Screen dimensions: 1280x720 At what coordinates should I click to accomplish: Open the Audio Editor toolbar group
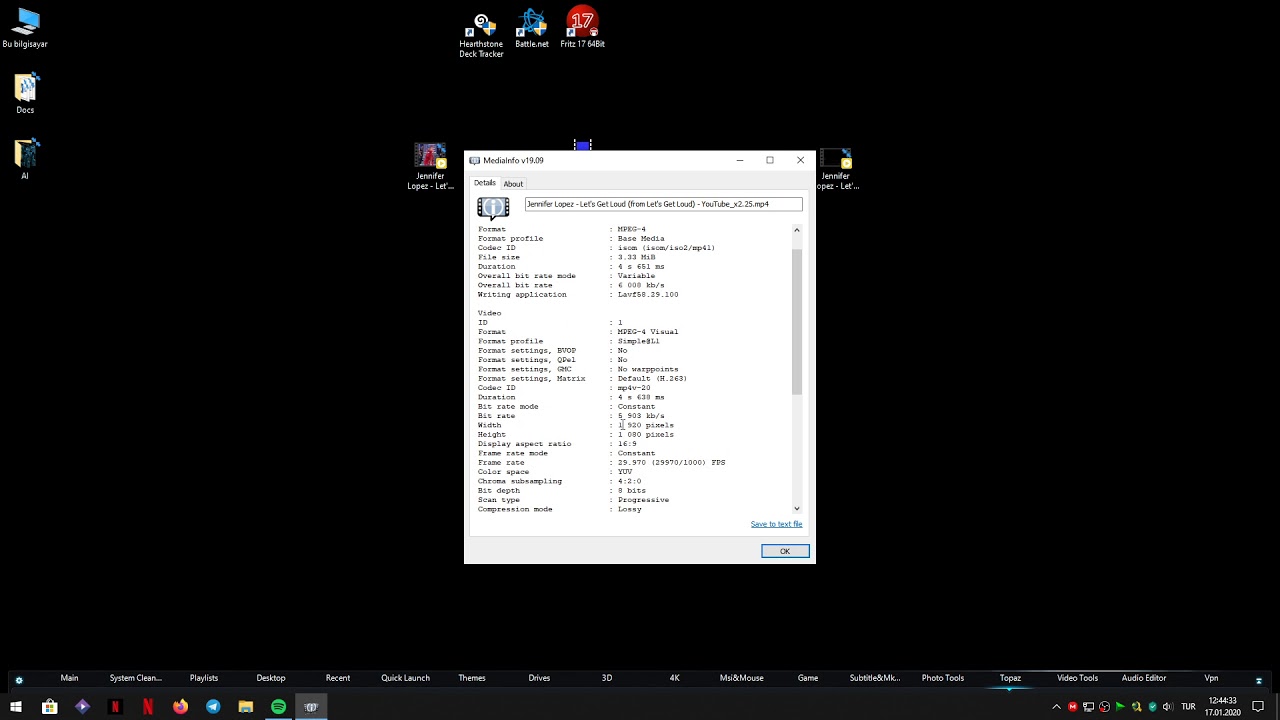click(x=1144, y=678)
